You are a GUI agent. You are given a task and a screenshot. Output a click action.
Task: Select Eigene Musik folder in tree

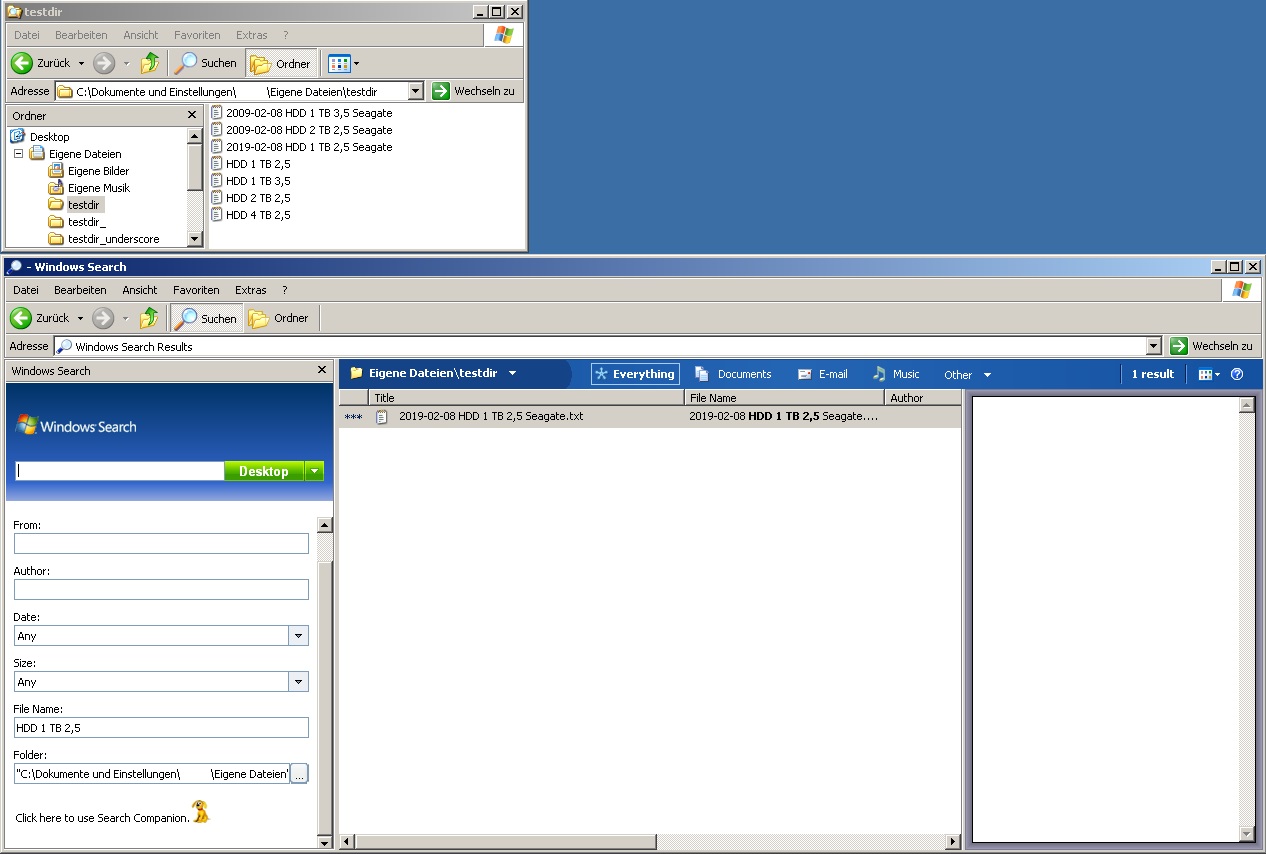click(99, 188)
